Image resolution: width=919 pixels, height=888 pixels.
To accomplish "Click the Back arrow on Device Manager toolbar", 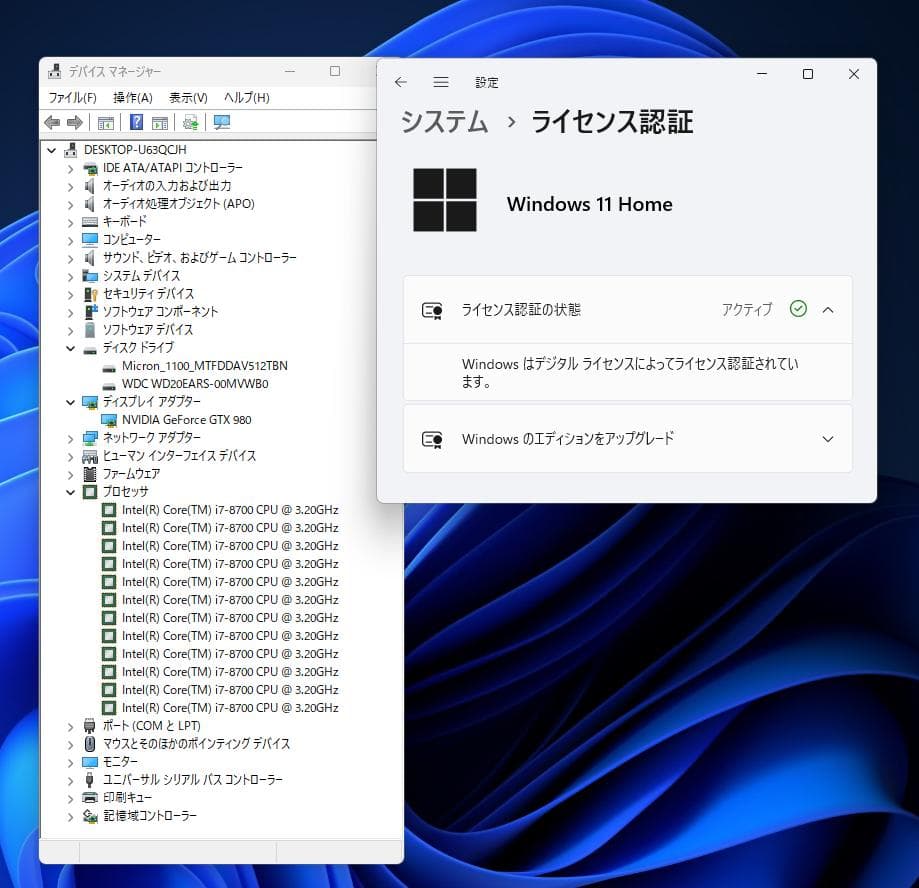I will (x=52, y=122).
